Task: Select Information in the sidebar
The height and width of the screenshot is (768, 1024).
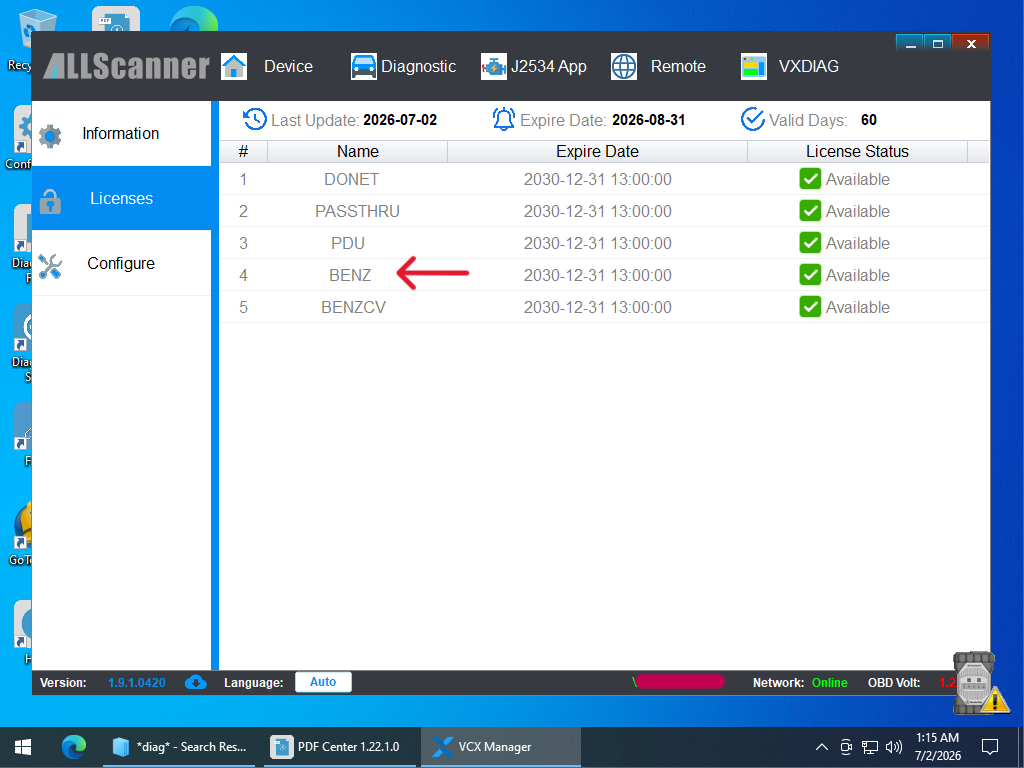Action: point(121,133)
